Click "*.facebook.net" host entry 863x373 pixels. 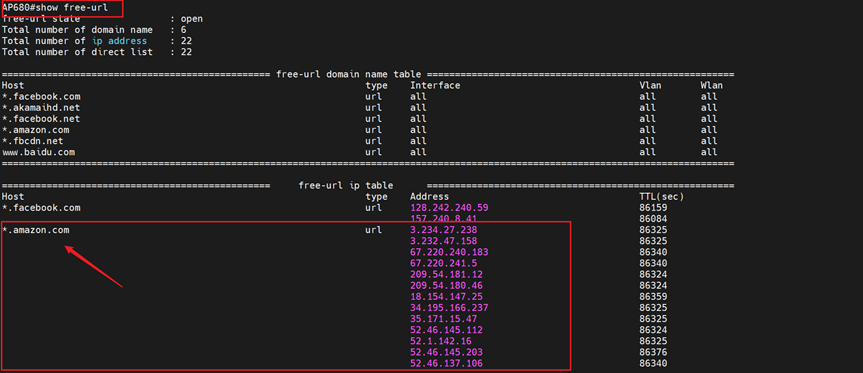[x=41, y=118]
